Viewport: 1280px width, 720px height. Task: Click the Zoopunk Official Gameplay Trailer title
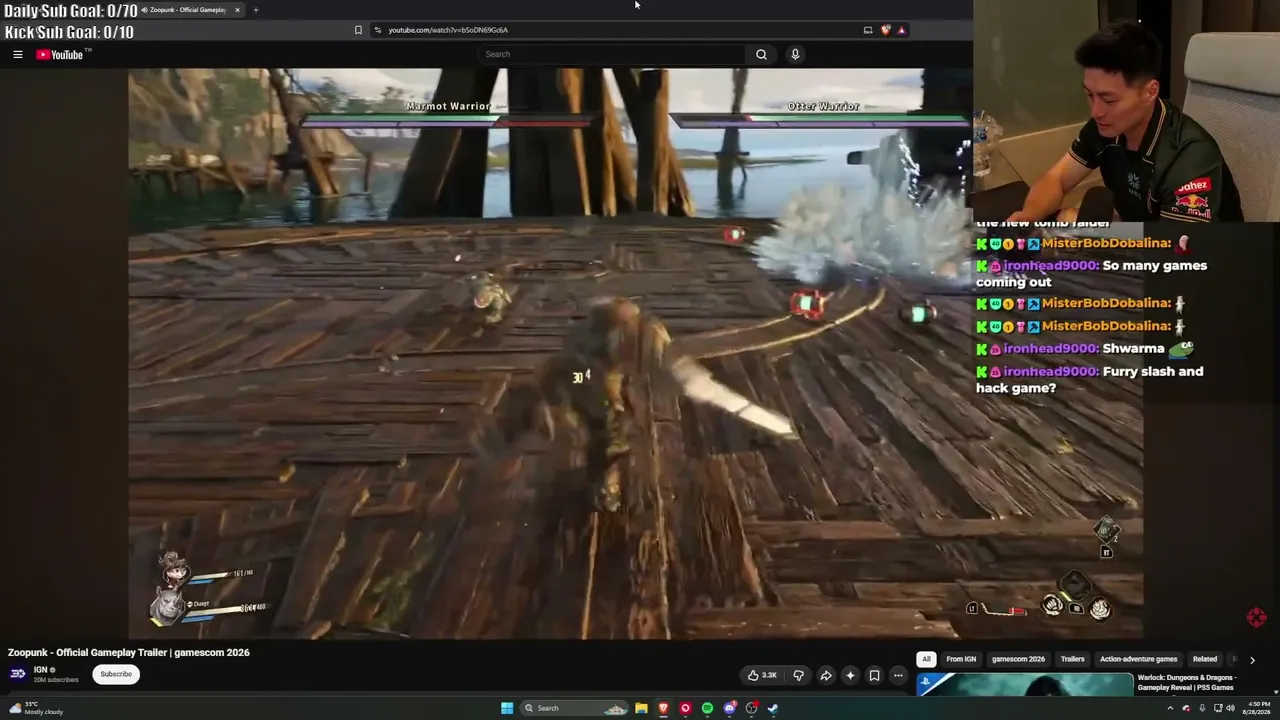tap(129, 652)
